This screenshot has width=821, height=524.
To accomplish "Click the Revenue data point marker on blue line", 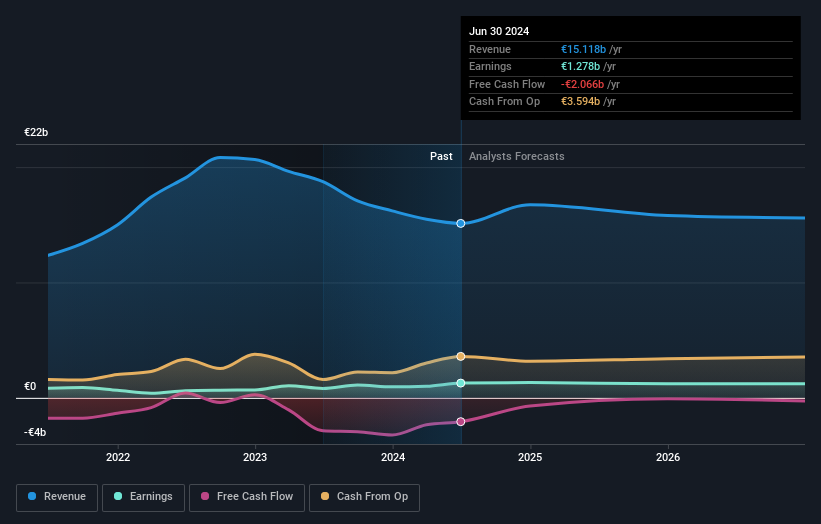I will click(x=461, y=224).
